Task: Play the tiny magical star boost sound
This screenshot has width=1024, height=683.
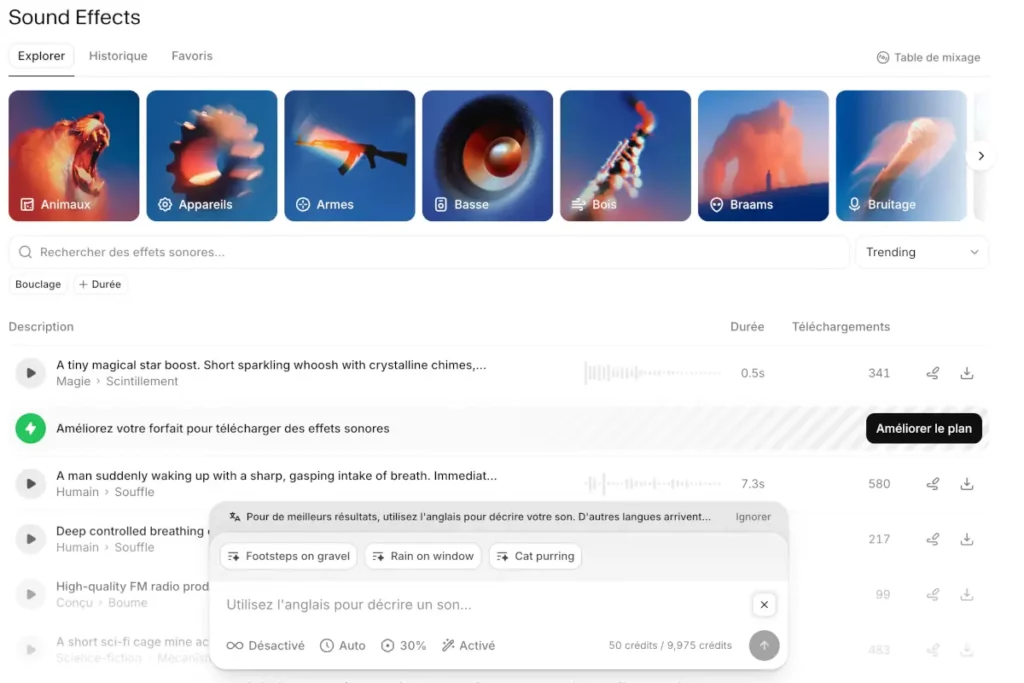Action: point(31,373)
